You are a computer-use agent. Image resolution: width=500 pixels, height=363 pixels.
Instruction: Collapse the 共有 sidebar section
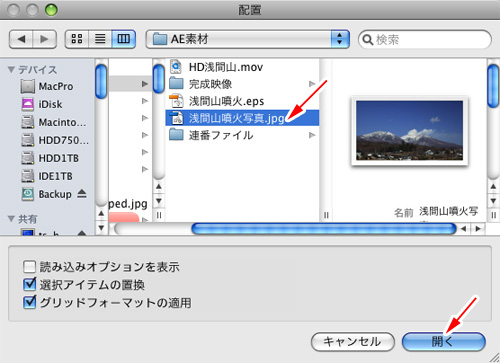coord(11,219)
